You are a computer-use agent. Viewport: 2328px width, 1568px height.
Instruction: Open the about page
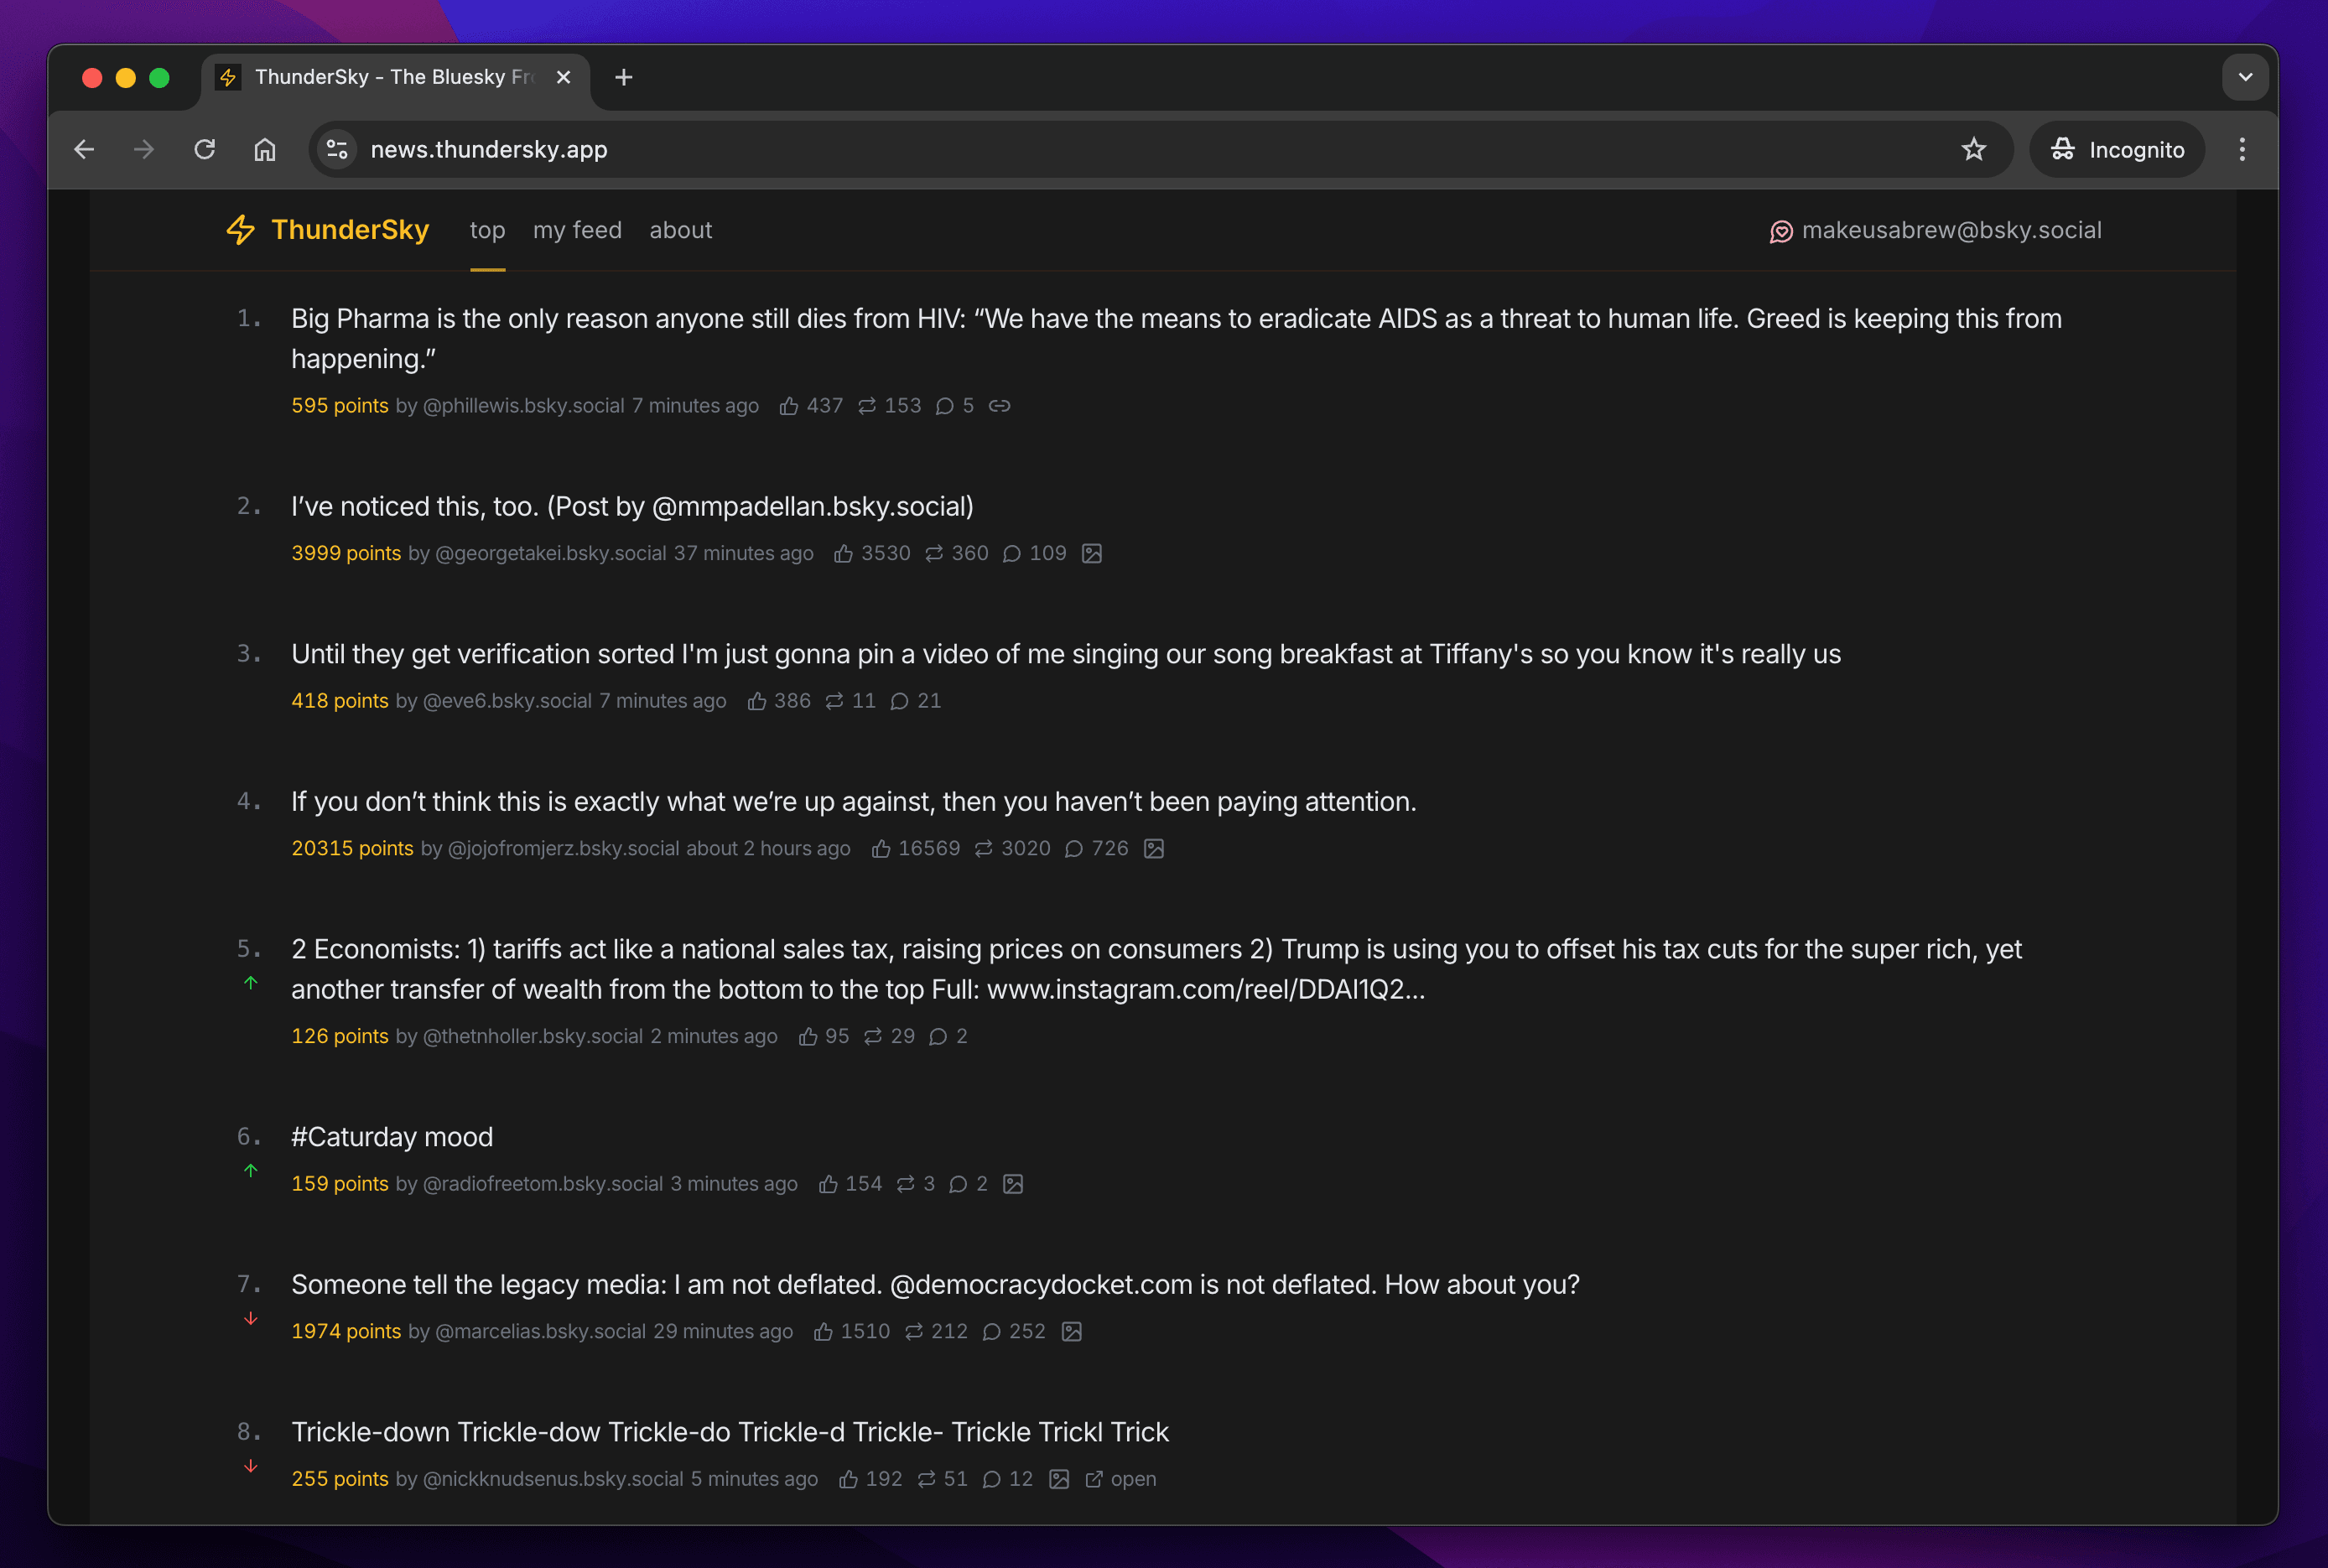[x=681, y=230]
